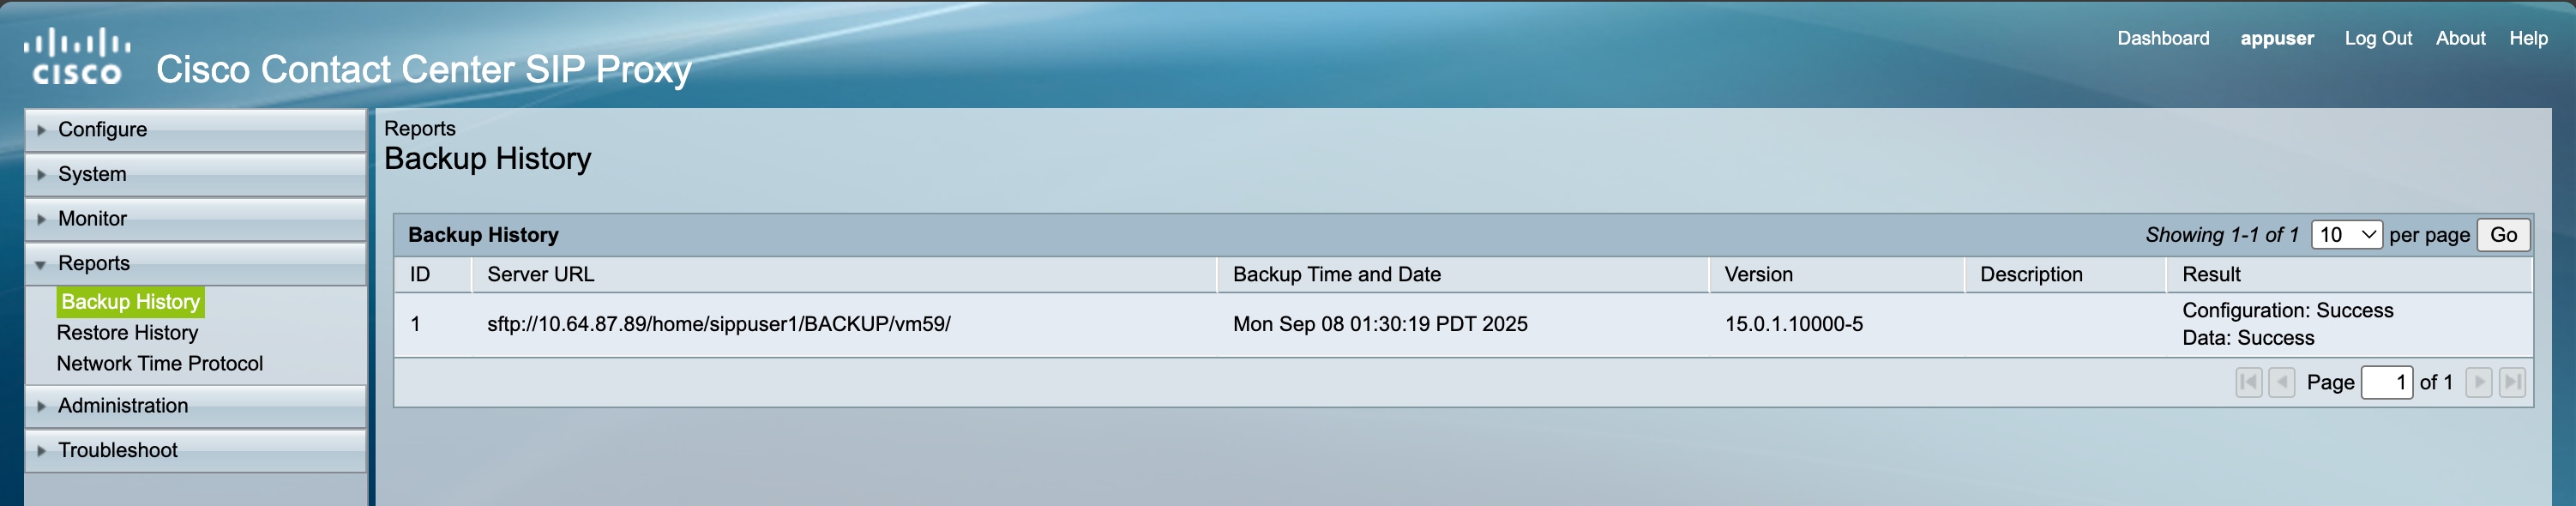The height and width of the screenshot is (506, 2576).
Task: Expand the System menu section
Action: pos(92,174)
